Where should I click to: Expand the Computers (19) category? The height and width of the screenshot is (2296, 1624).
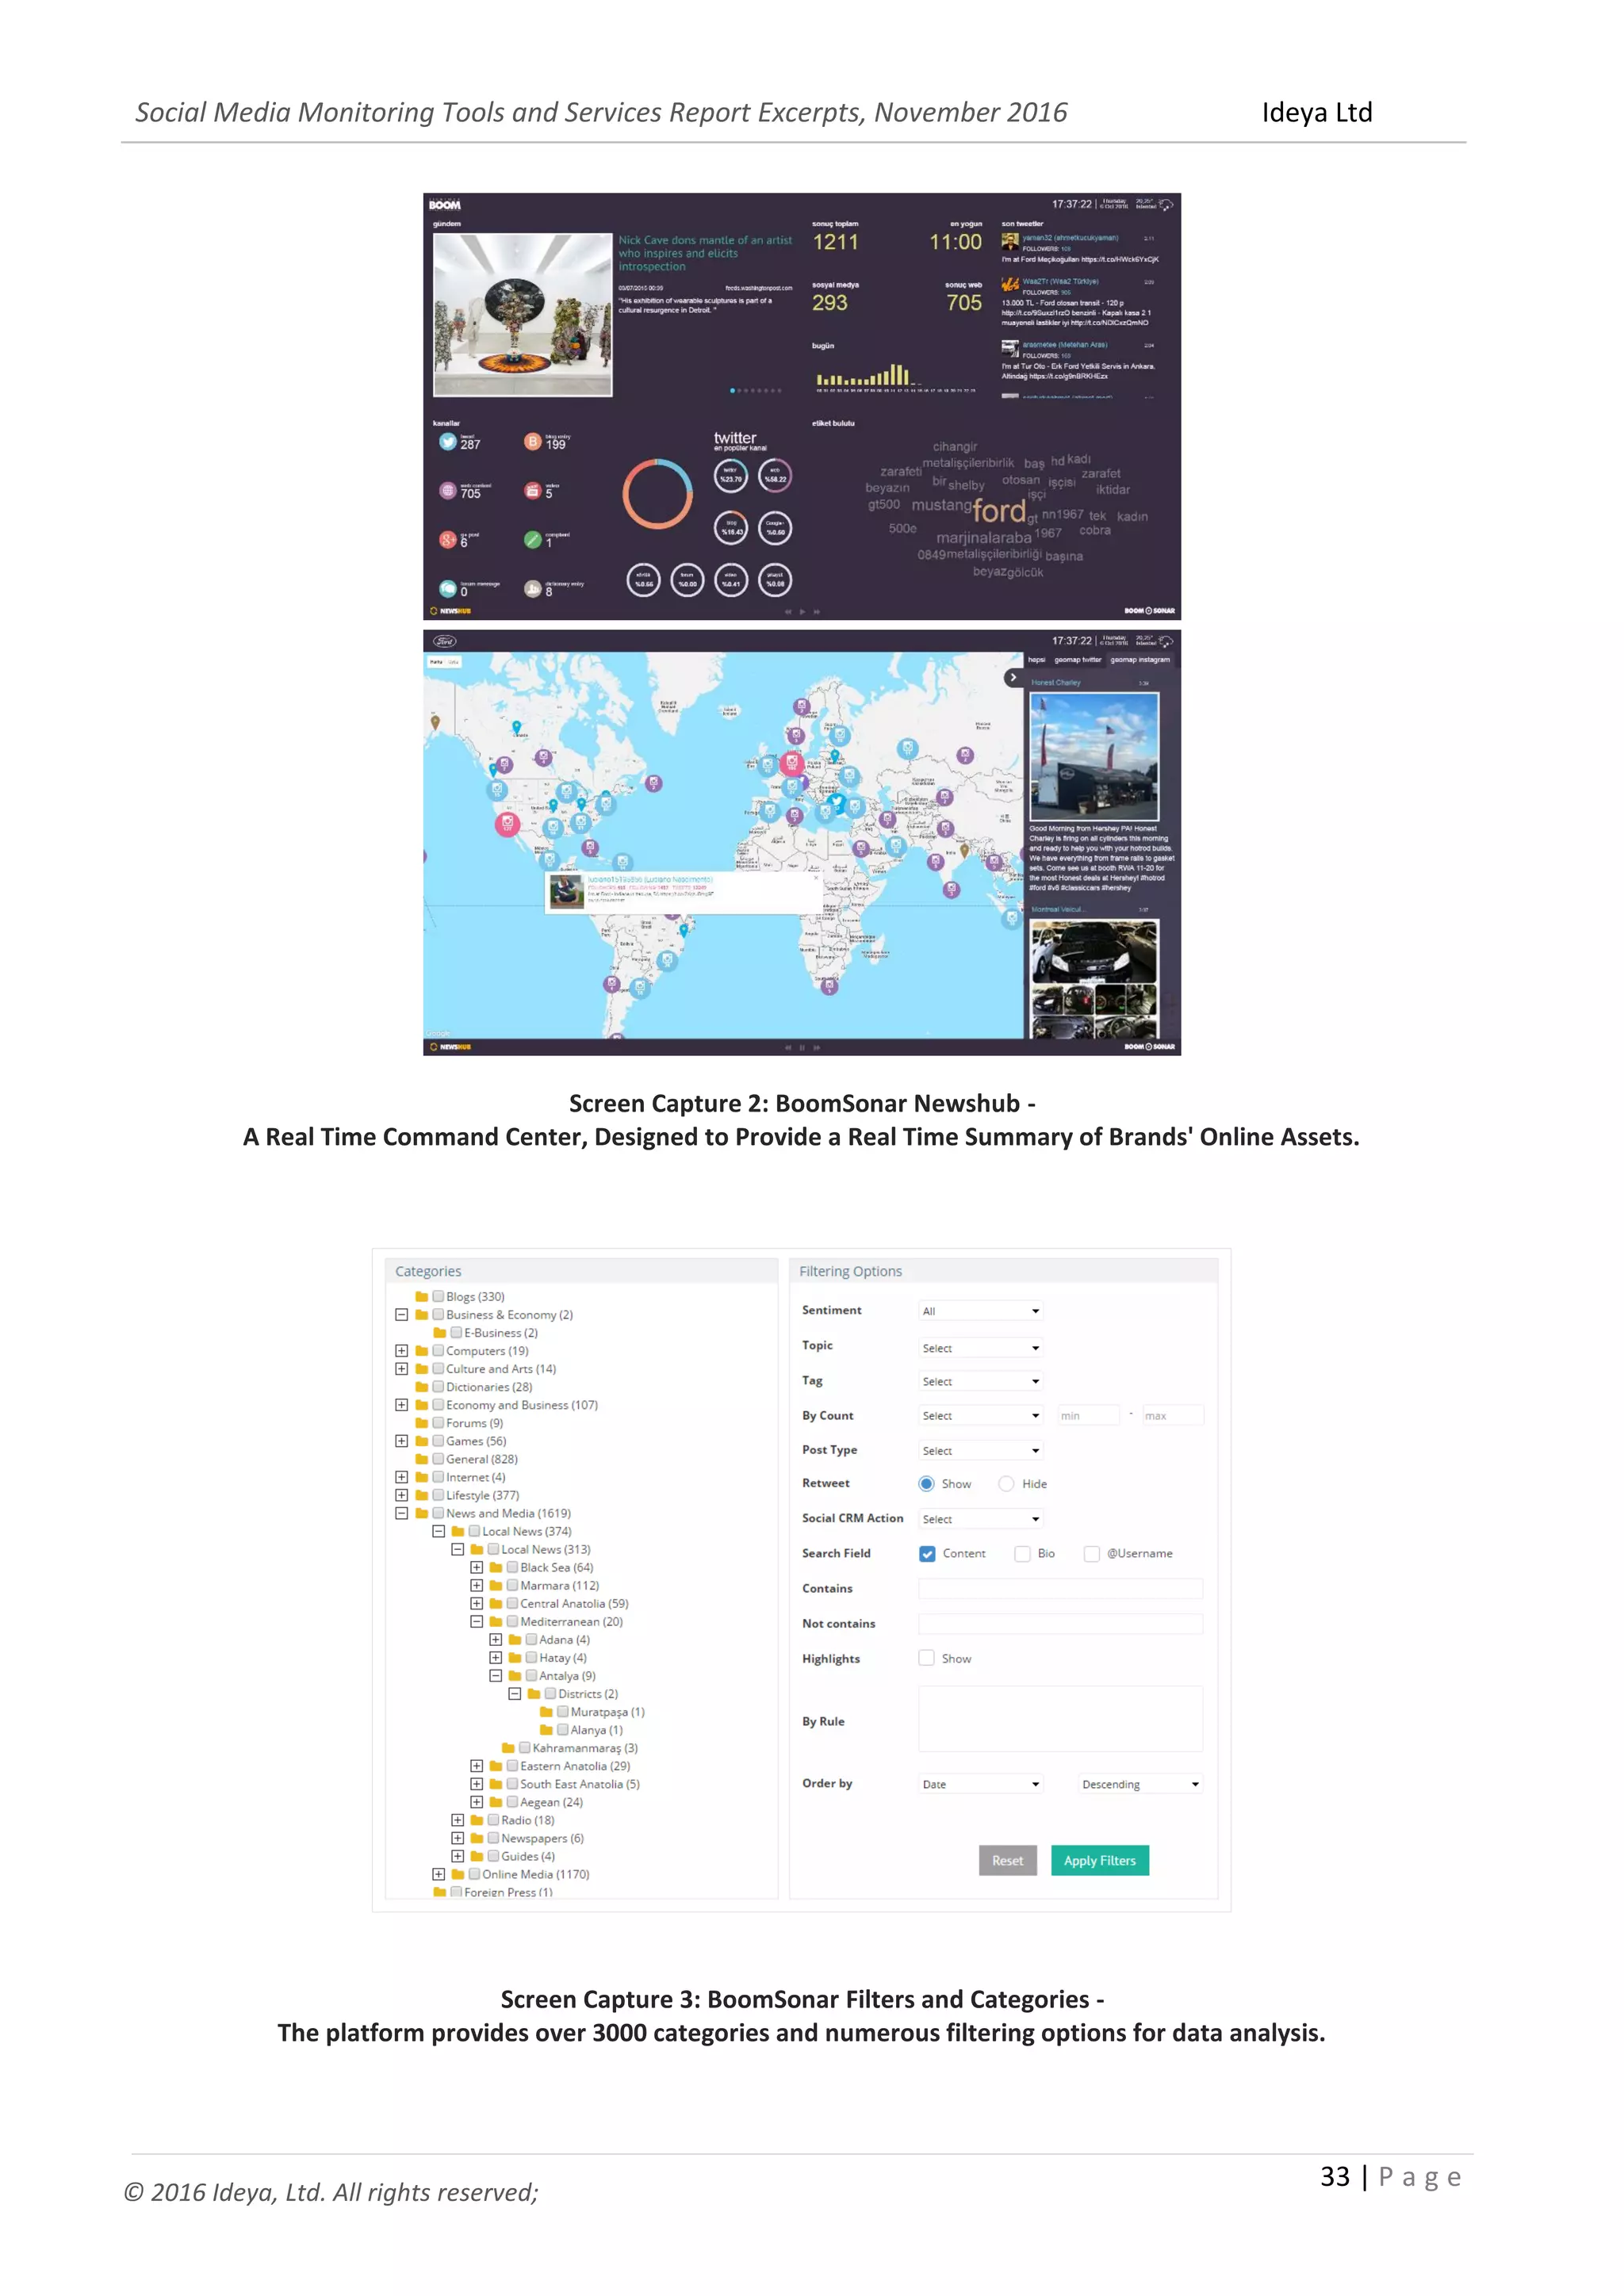[401, 1350]
